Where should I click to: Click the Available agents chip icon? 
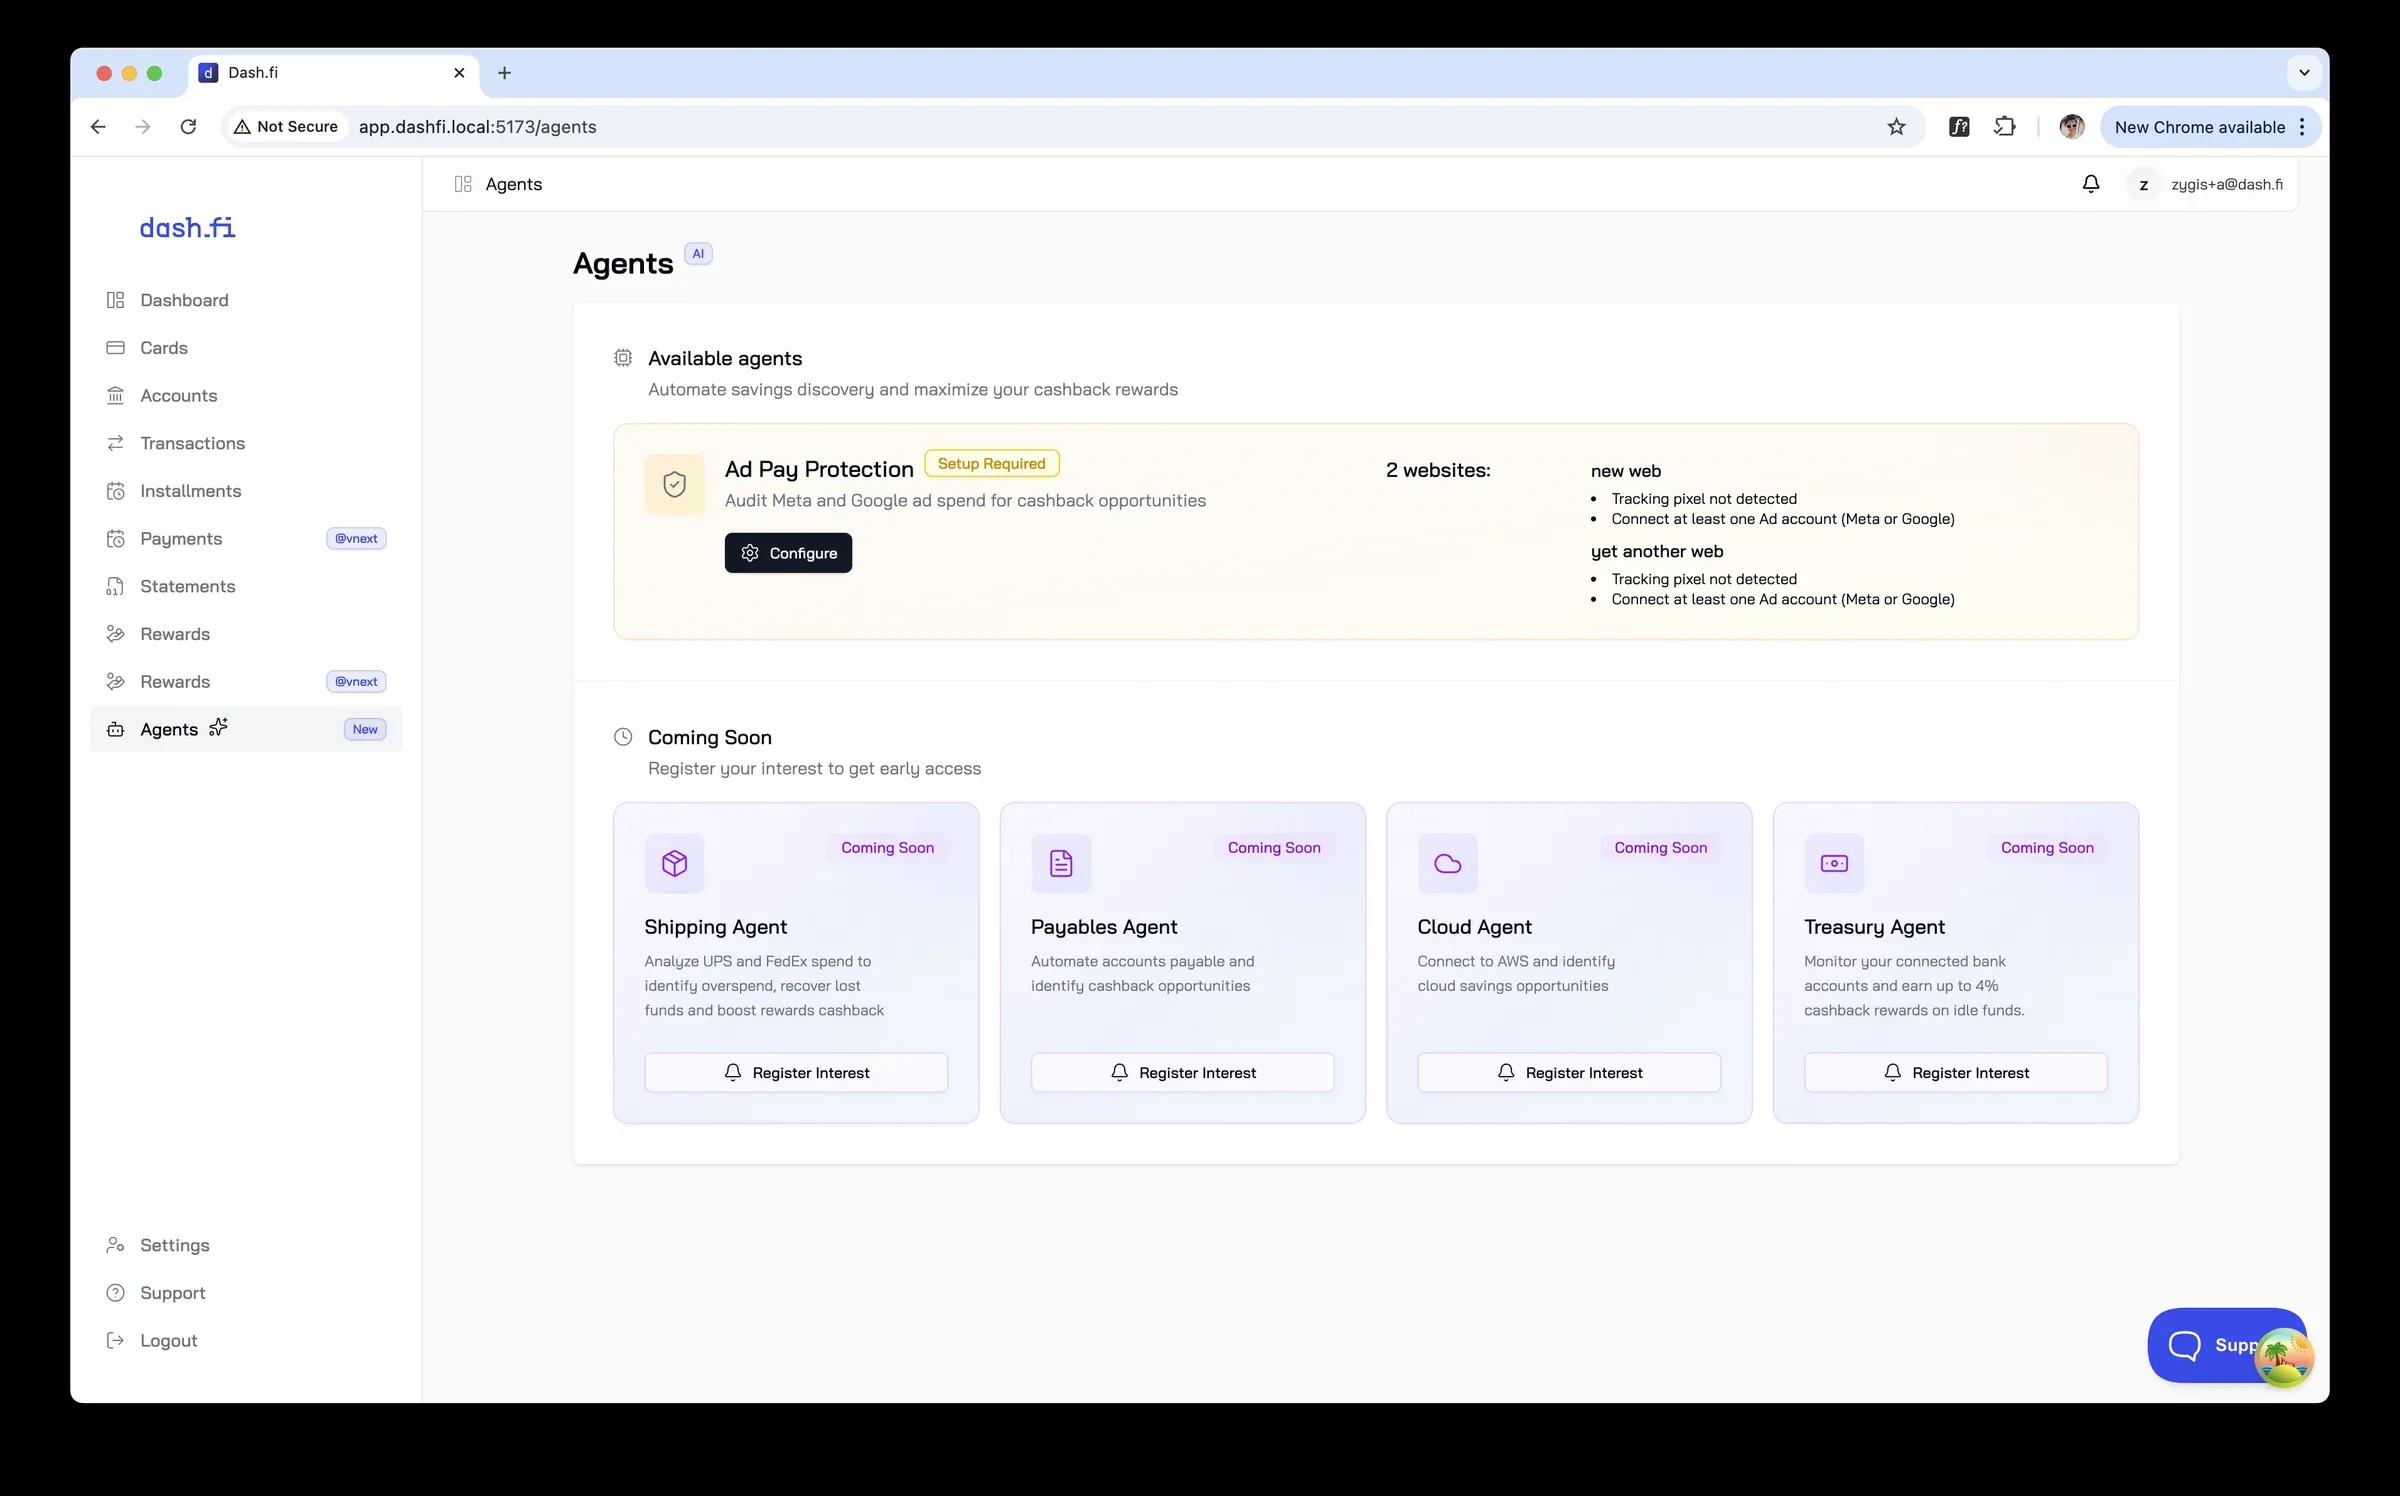coord(623,358)
